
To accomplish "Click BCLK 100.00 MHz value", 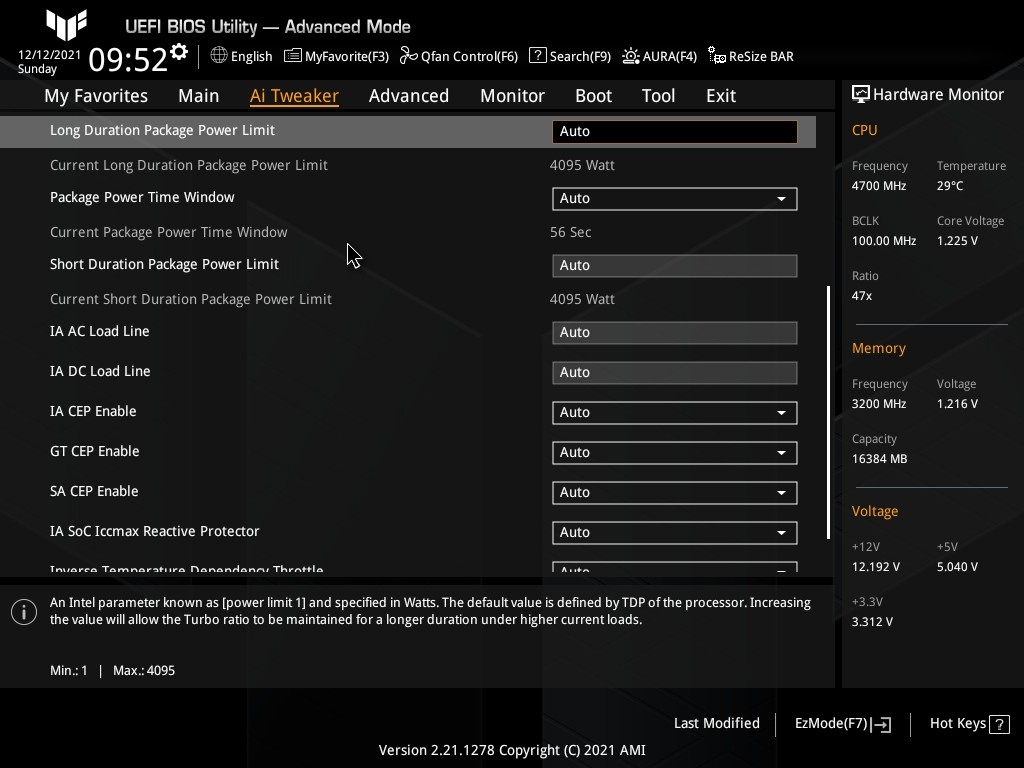I will 884,240.
